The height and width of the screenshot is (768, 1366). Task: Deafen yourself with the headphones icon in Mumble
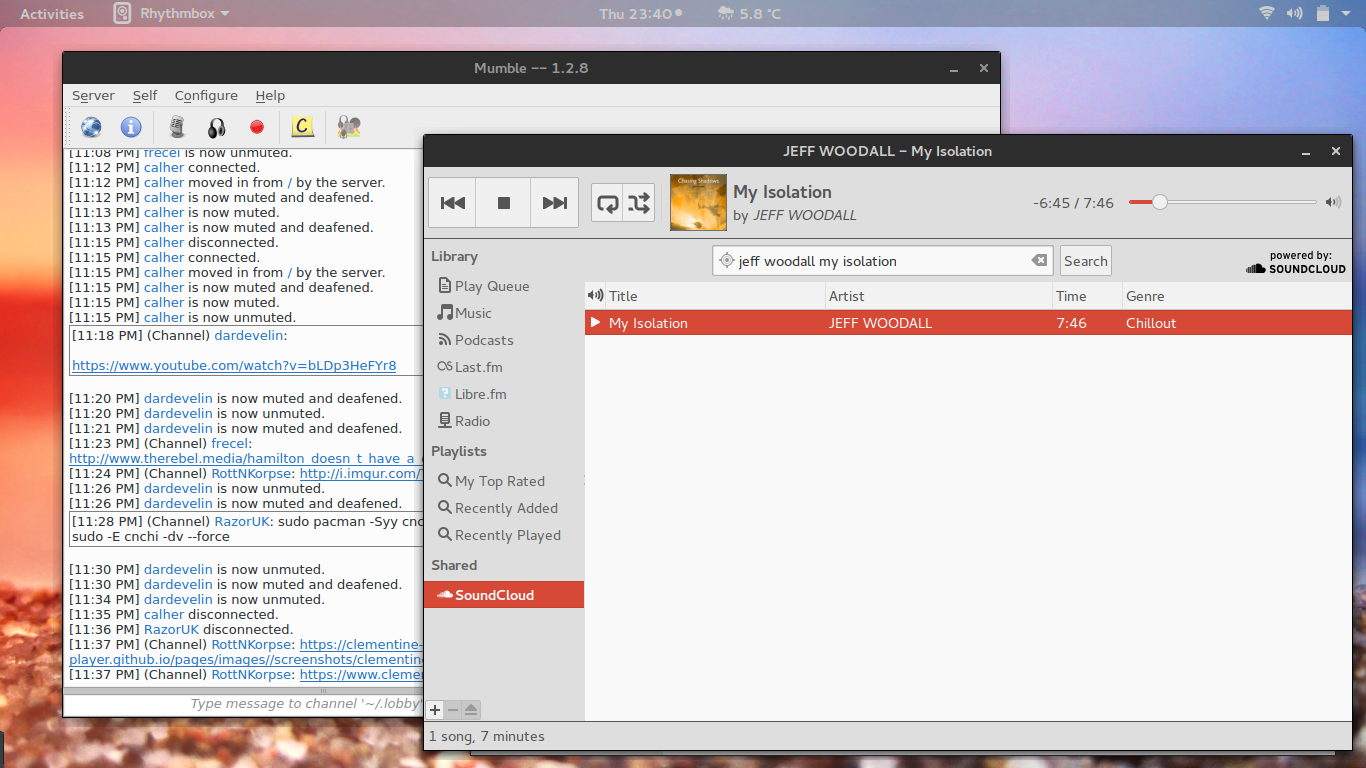tap(217, 127)
